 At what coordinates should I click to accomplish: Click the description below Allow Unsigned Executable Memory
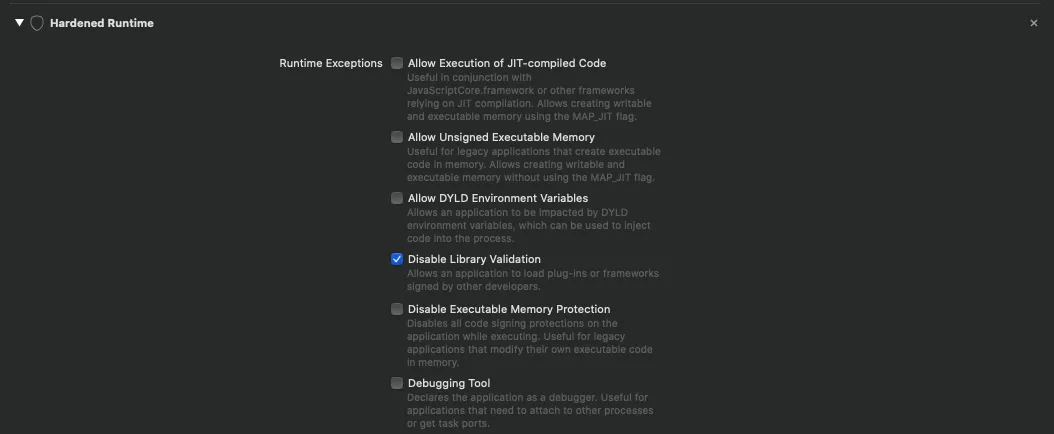pyautogui.click(x=533, y=164)
